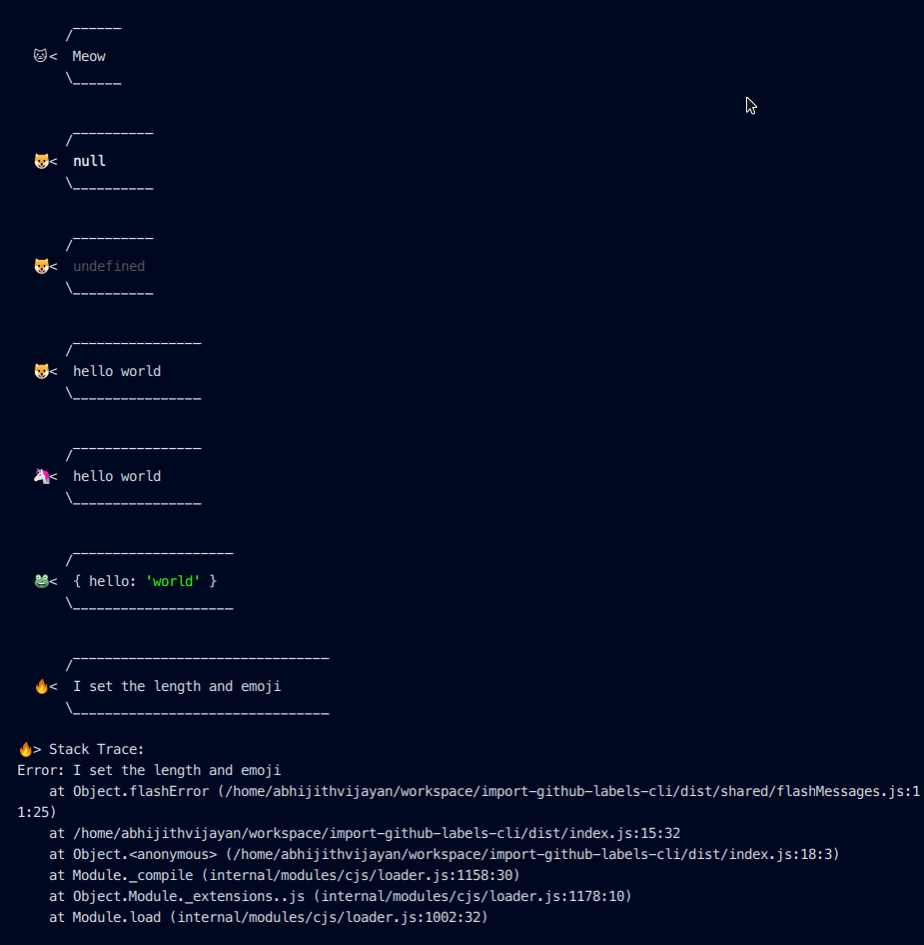The image size is (924, 945).
Task: Select the unicorn emoji icon
Action: (39, 476)
